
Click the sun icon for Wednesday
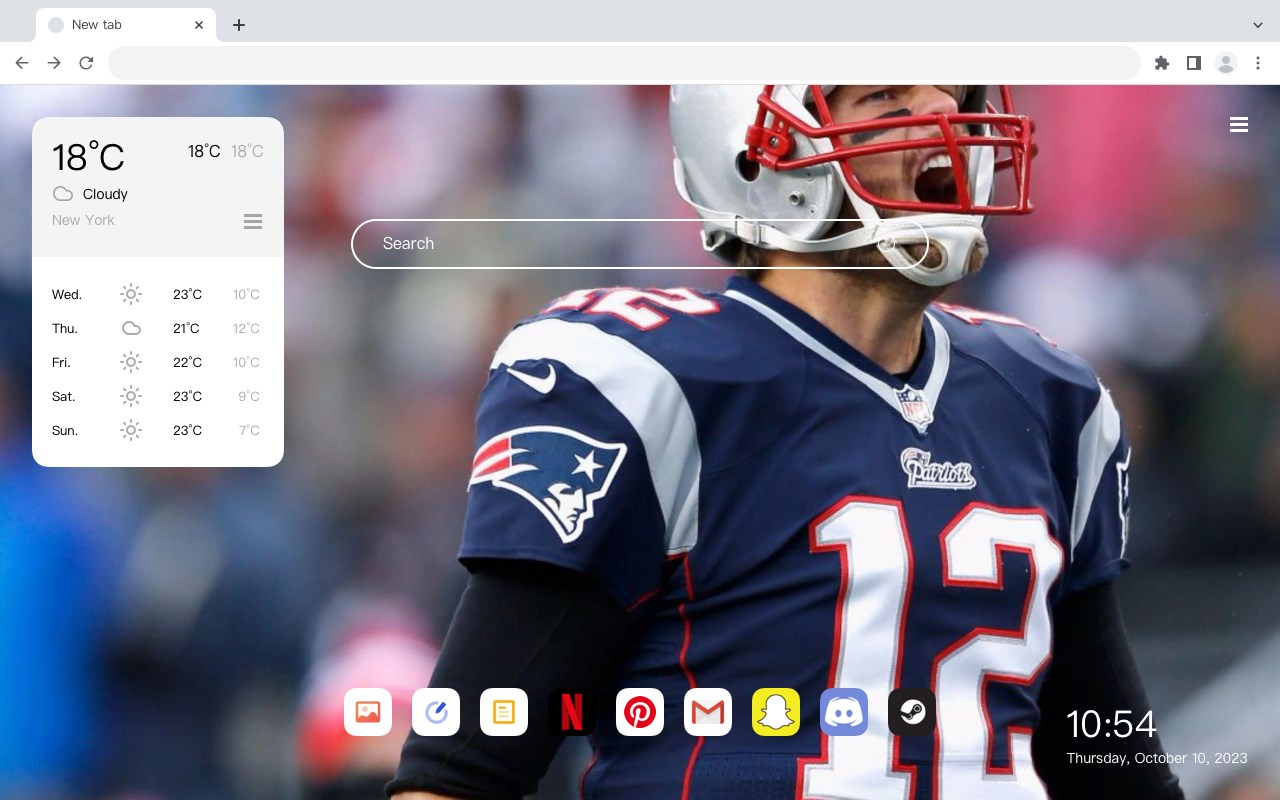(x=131, y=294)
